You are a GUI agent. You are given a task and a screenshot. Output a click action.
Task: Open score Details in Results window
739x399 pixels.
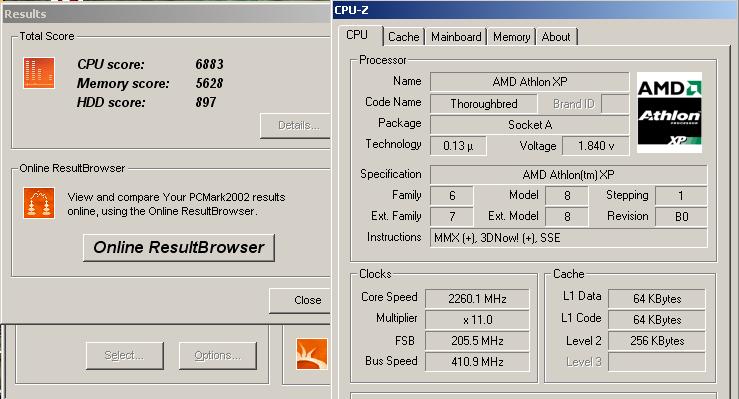[296, 125]
